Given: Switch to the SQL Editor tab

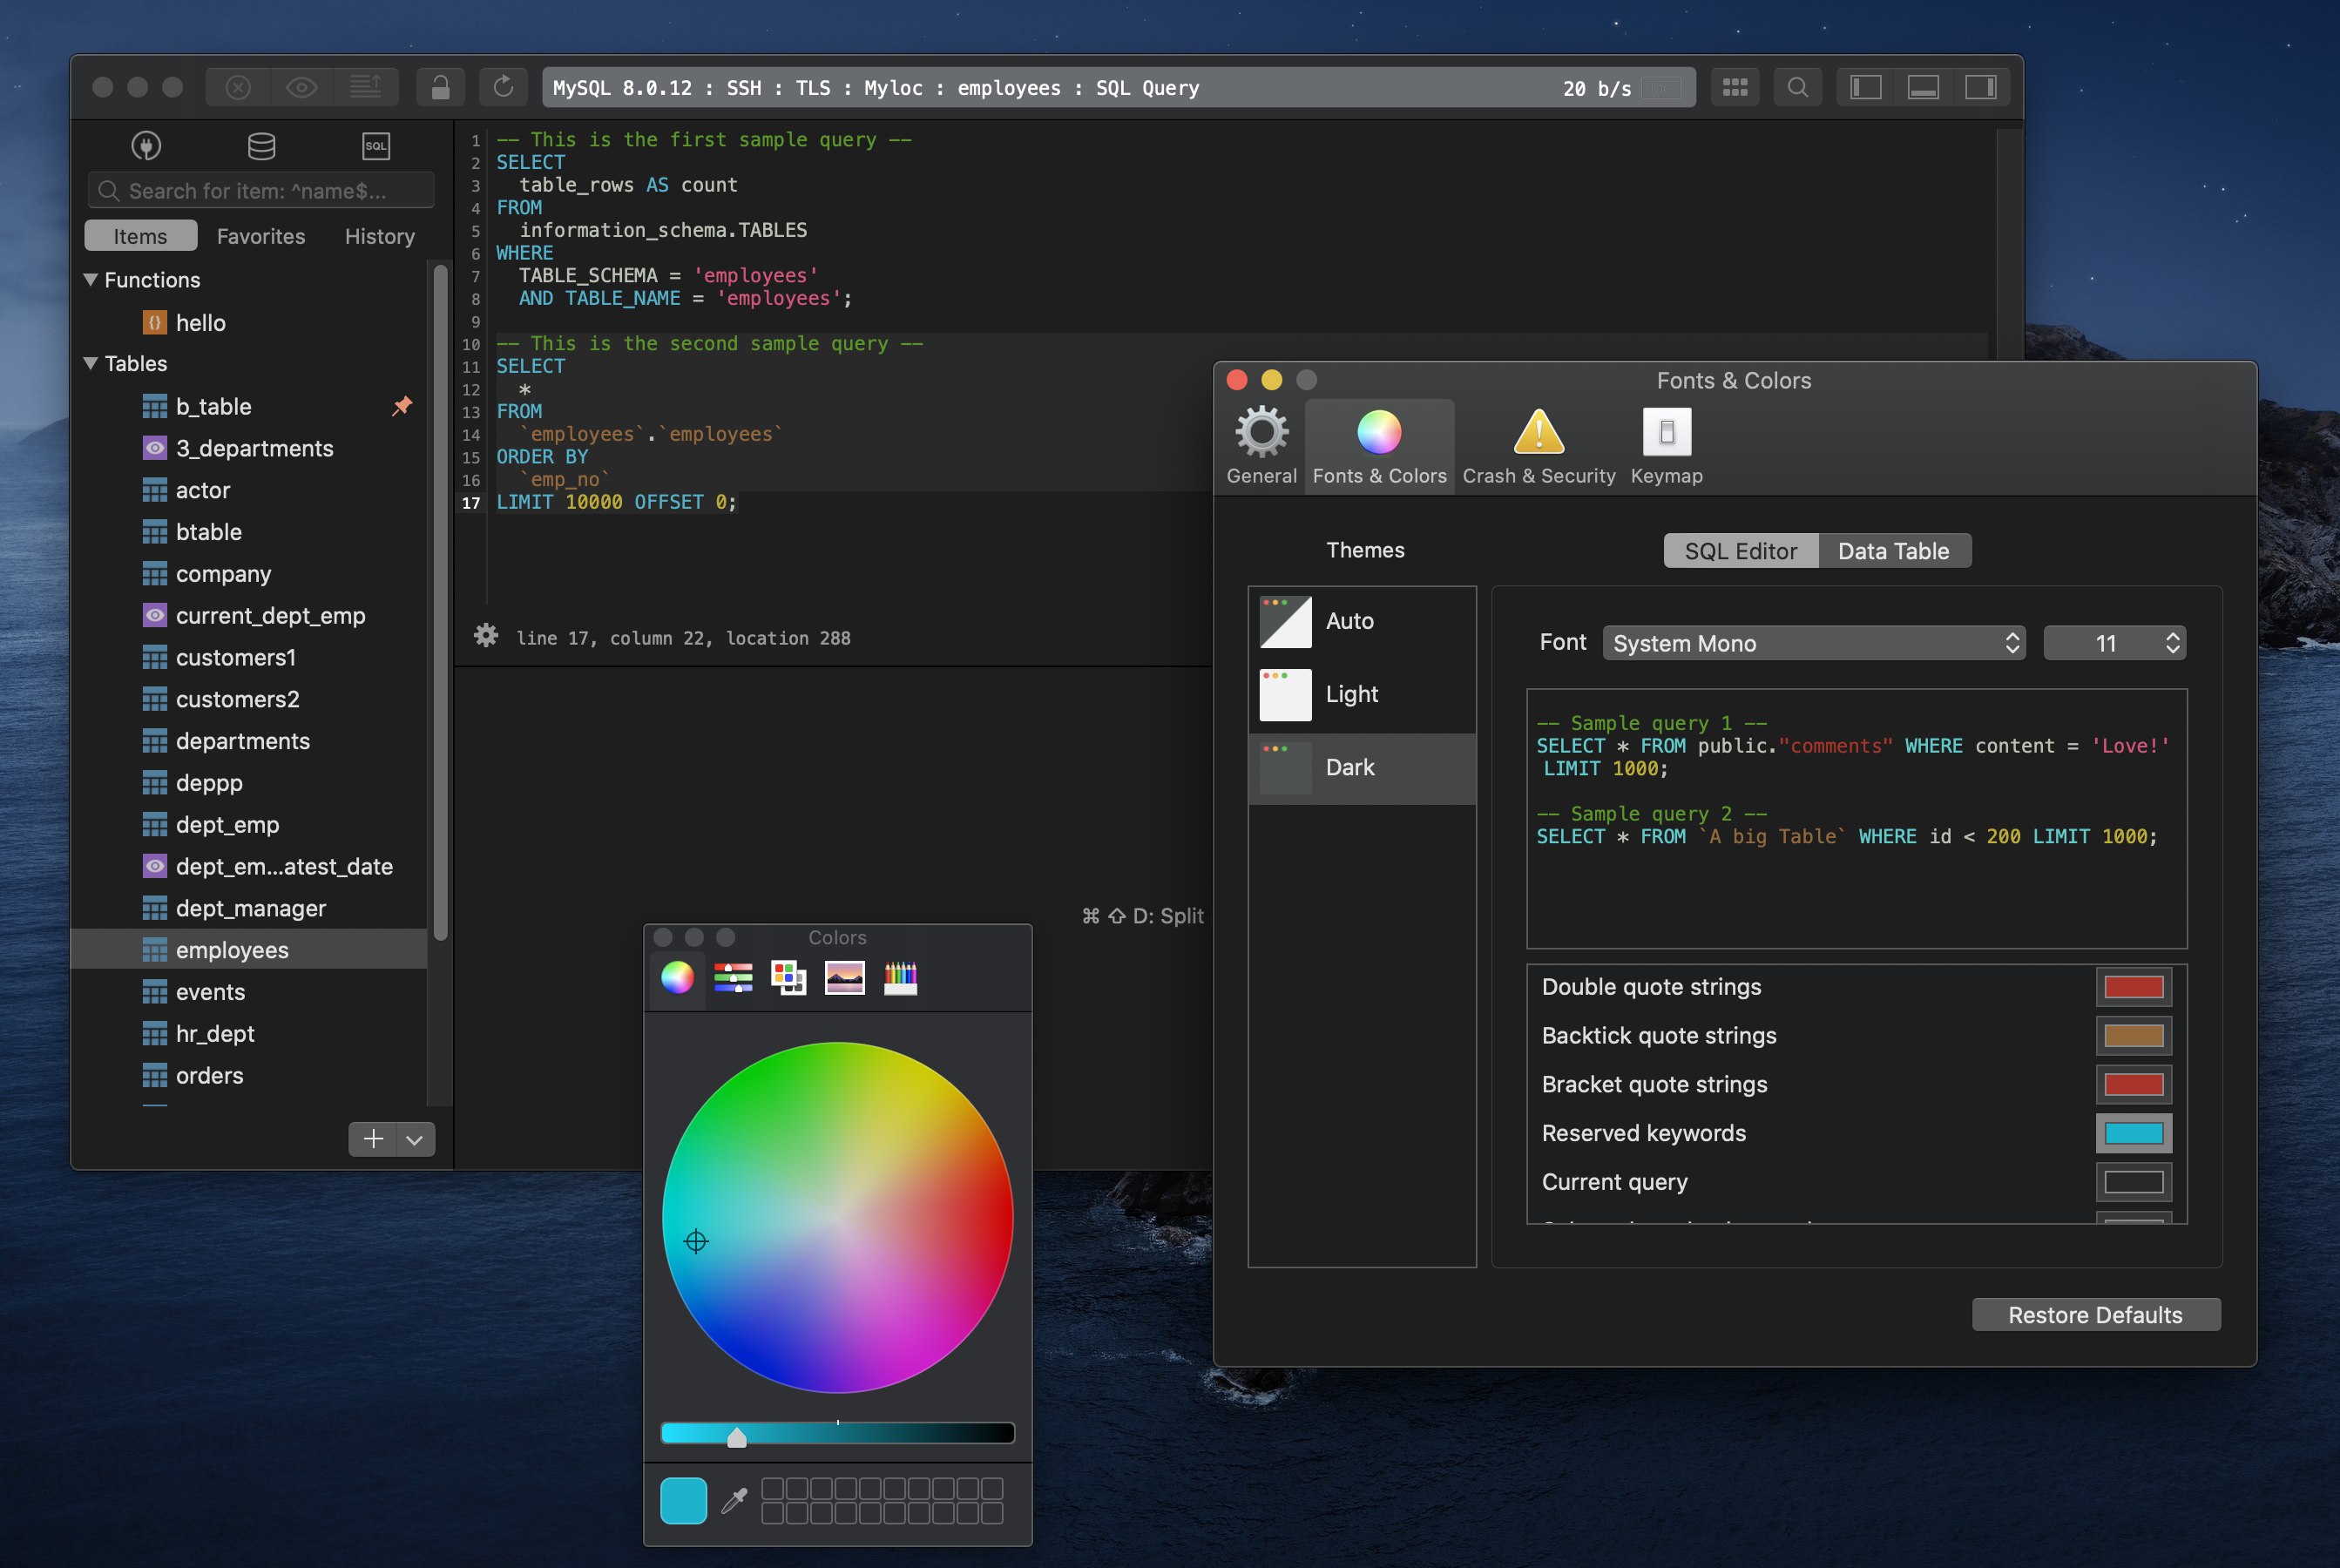Looking at the screenshot, I should click(1738, 550).
